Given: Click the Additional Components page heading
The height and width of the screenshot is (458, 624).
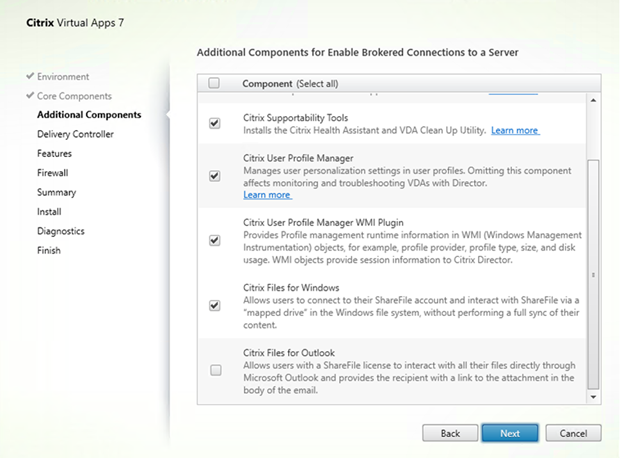Looking at the screenshot, I should pyautogui.click(x=357, y=53).
